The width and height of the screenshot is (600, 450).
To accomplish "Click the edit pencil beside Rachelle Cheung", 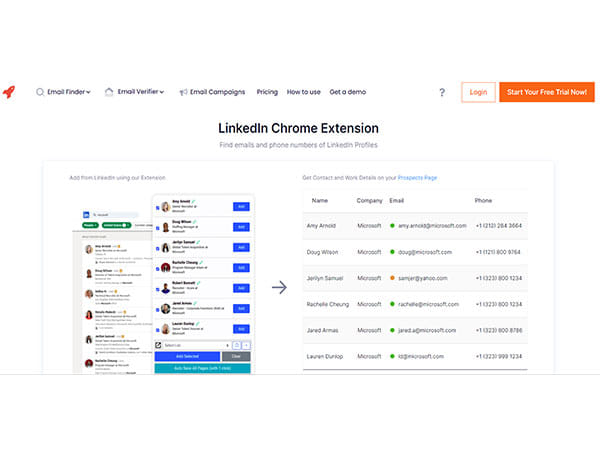I will (201, 262).
